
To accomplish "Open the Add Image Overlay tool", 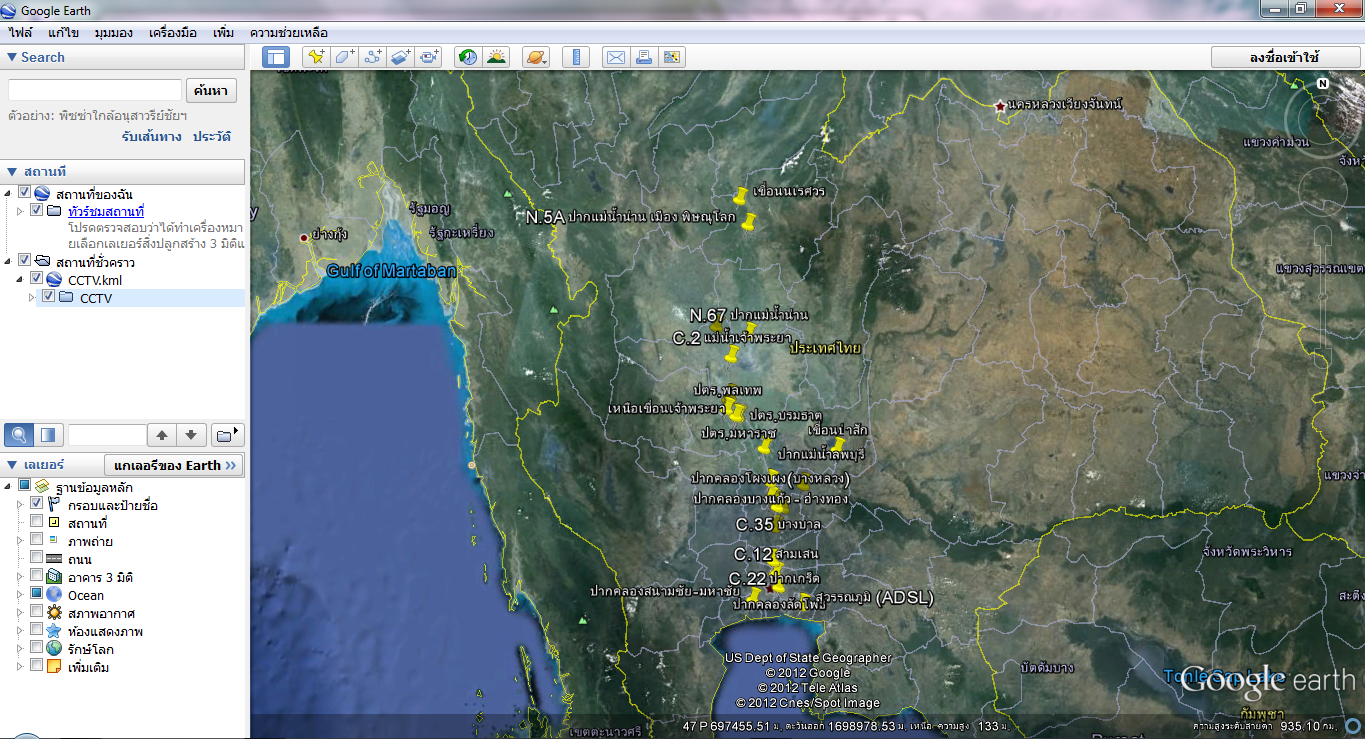I will [400, 57].
